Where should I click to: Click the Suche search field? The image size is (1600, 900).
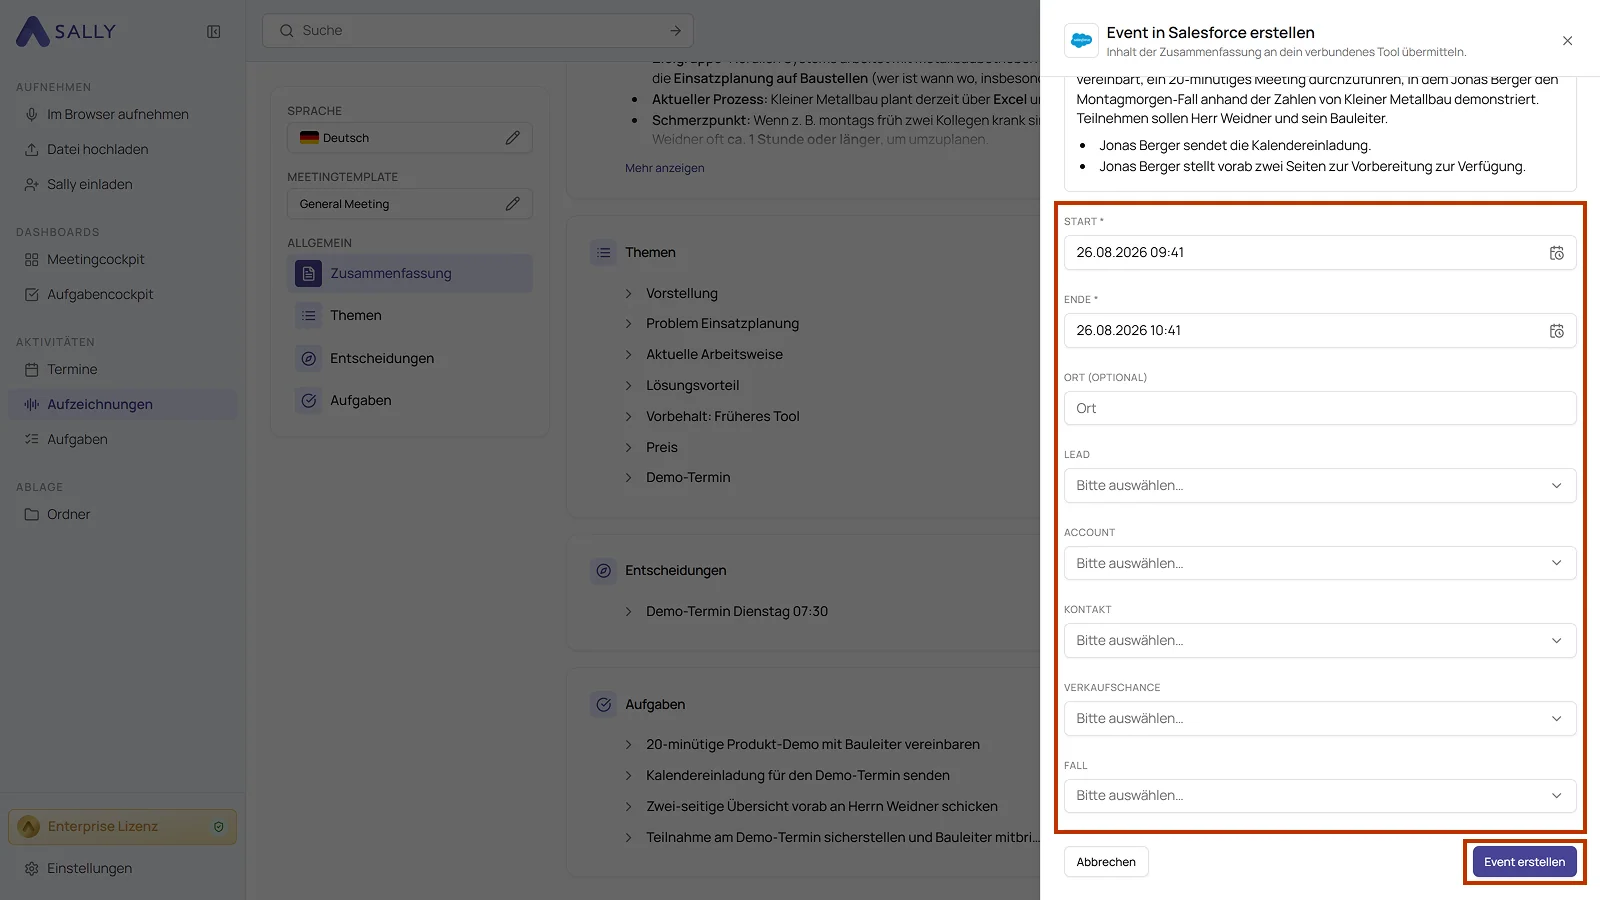click(x=478, y=31)
